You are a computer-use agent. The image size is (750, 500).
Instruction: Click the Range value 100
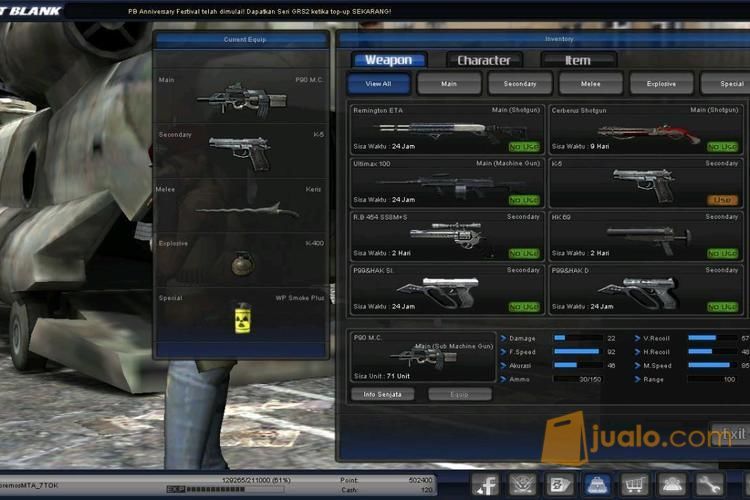coord(729,379)
